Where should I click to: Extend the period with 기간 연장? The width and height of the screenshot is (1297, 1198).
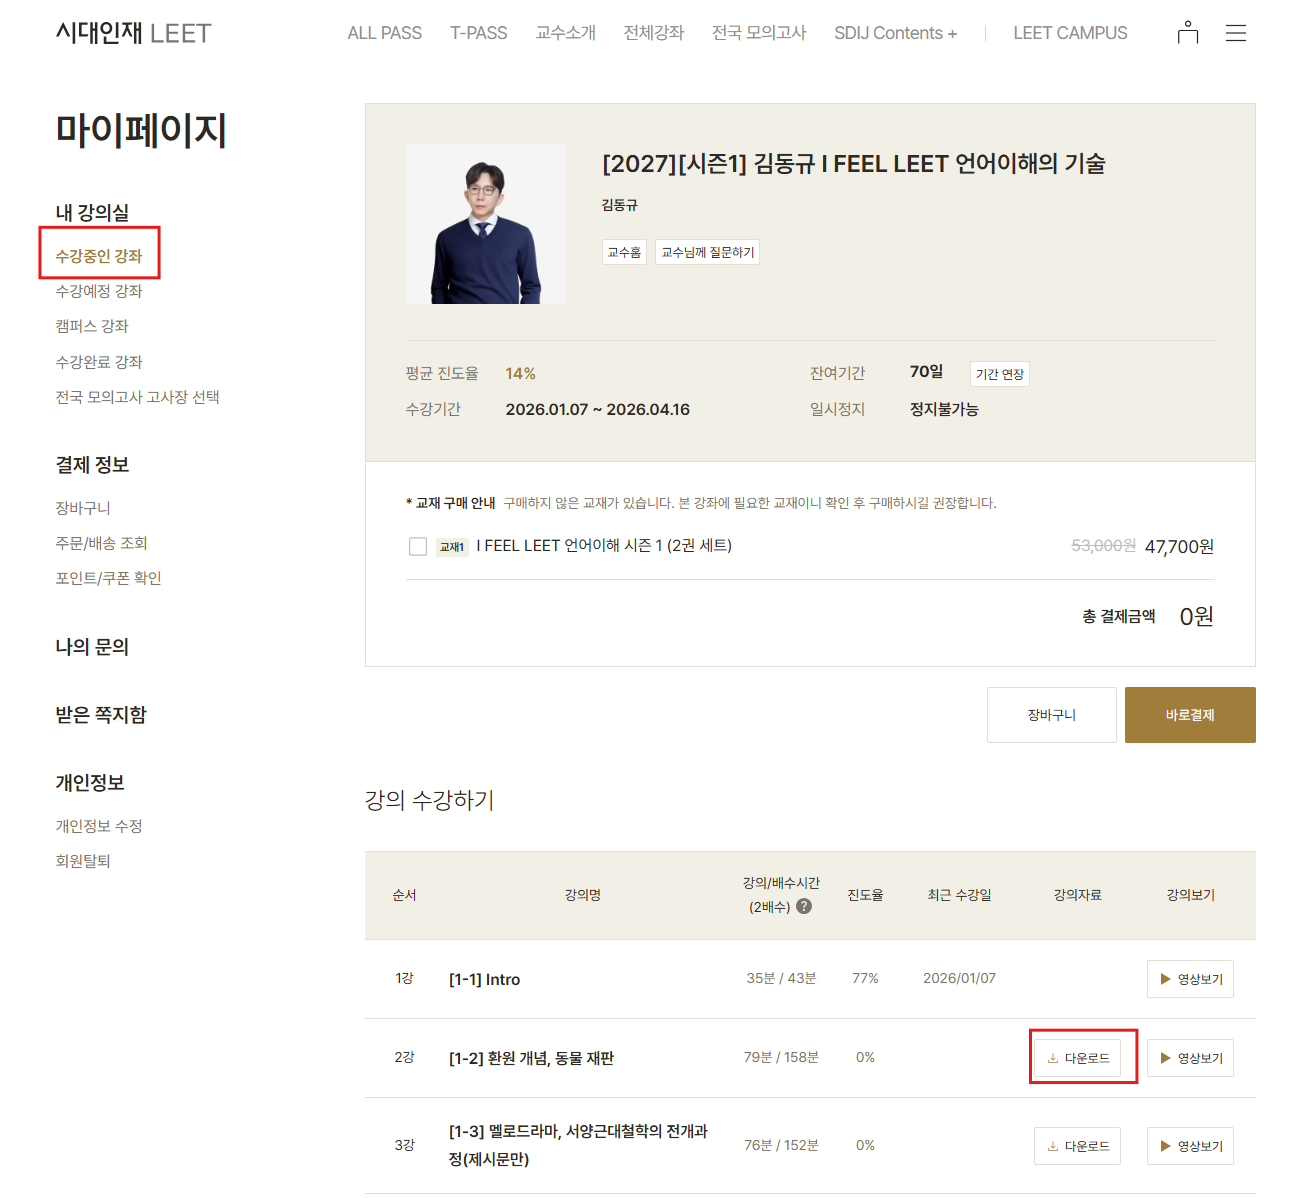(x=999, y=374)
